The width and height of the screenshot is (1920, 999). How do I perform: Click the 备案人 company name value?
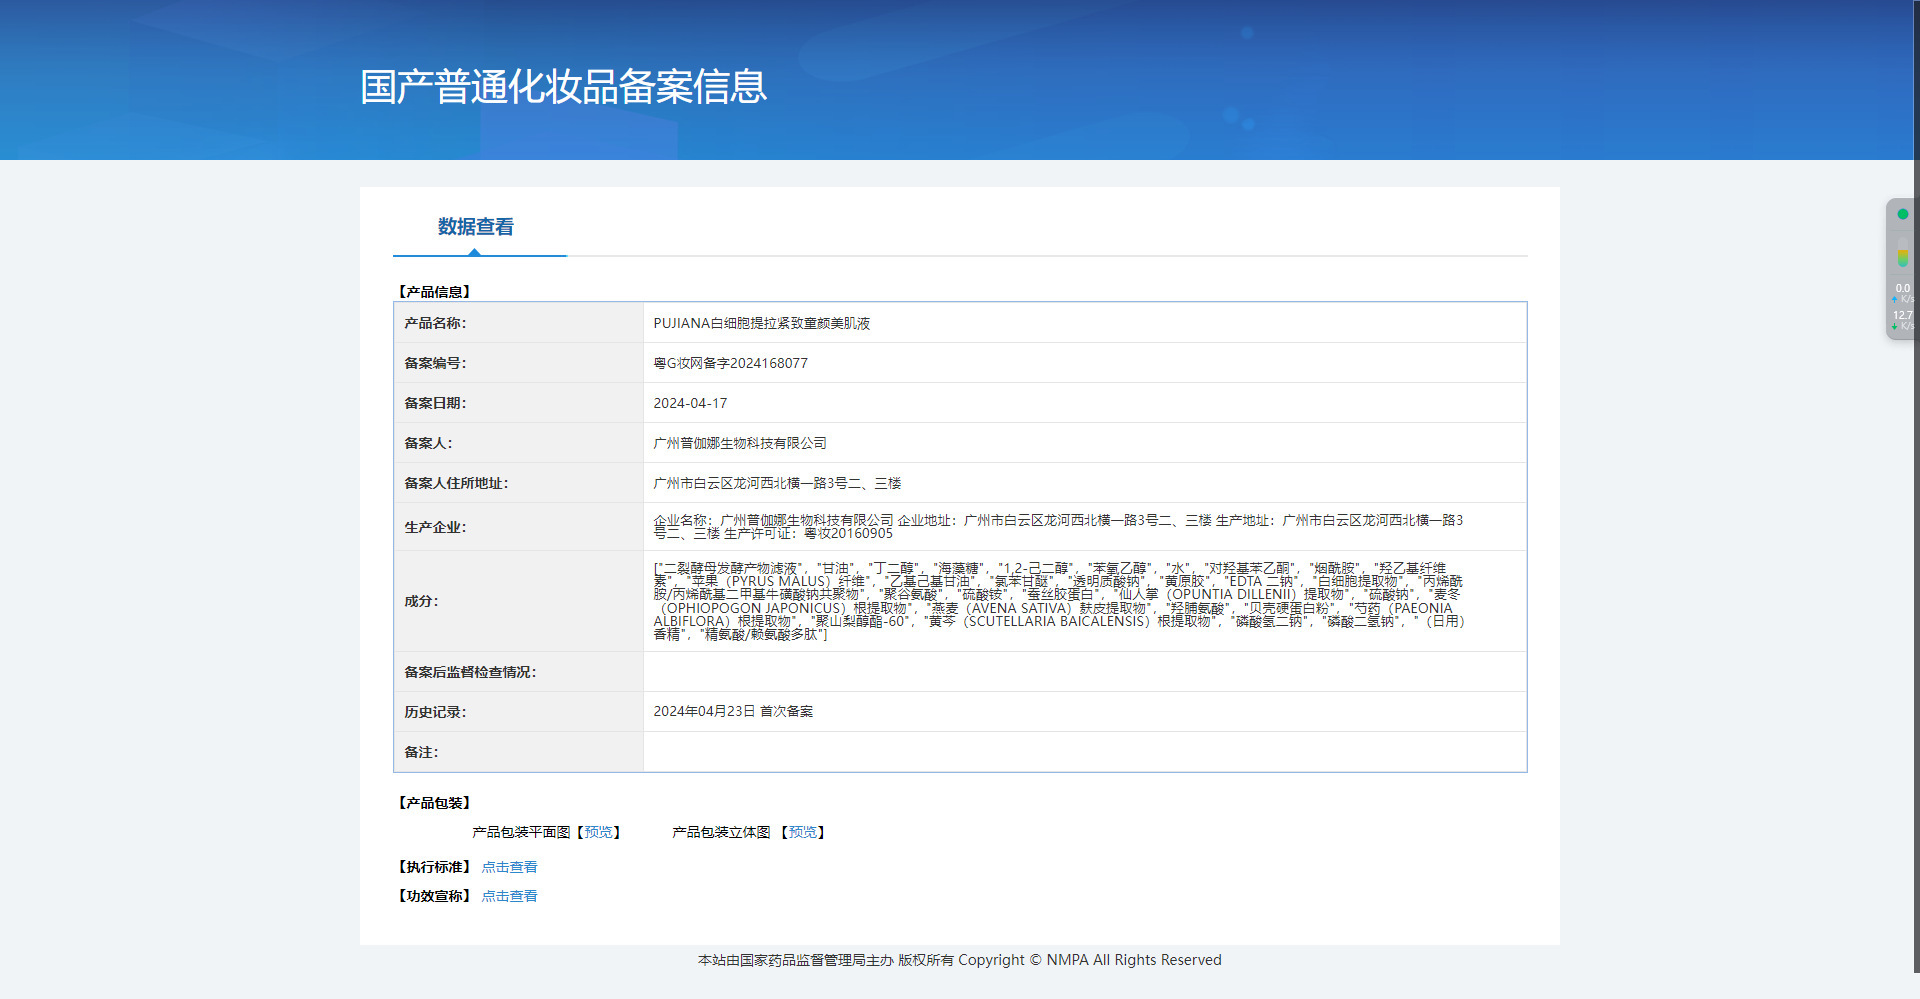pyautogui.click(x=739, y=443)
